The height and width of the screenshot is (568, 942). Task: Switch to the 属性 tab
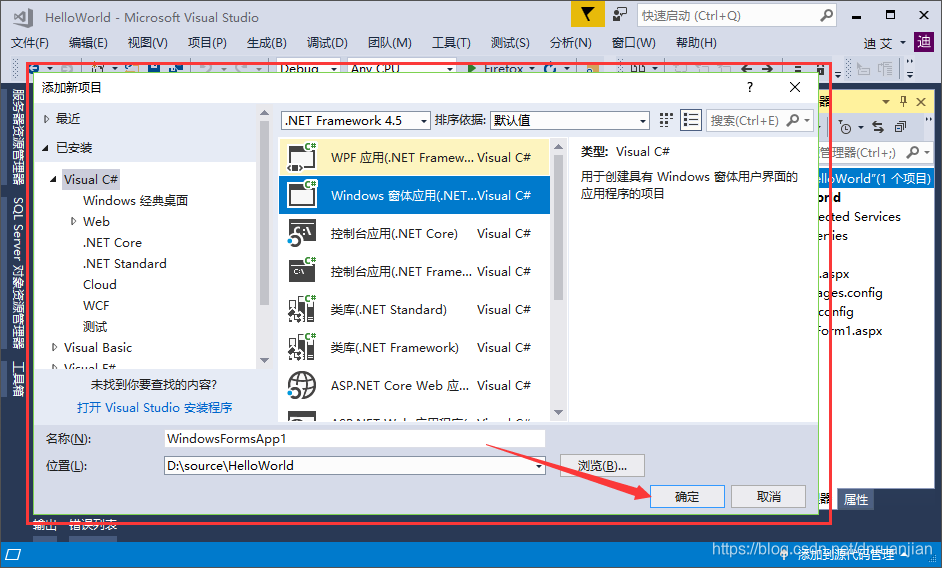click(x=855, y=499)
